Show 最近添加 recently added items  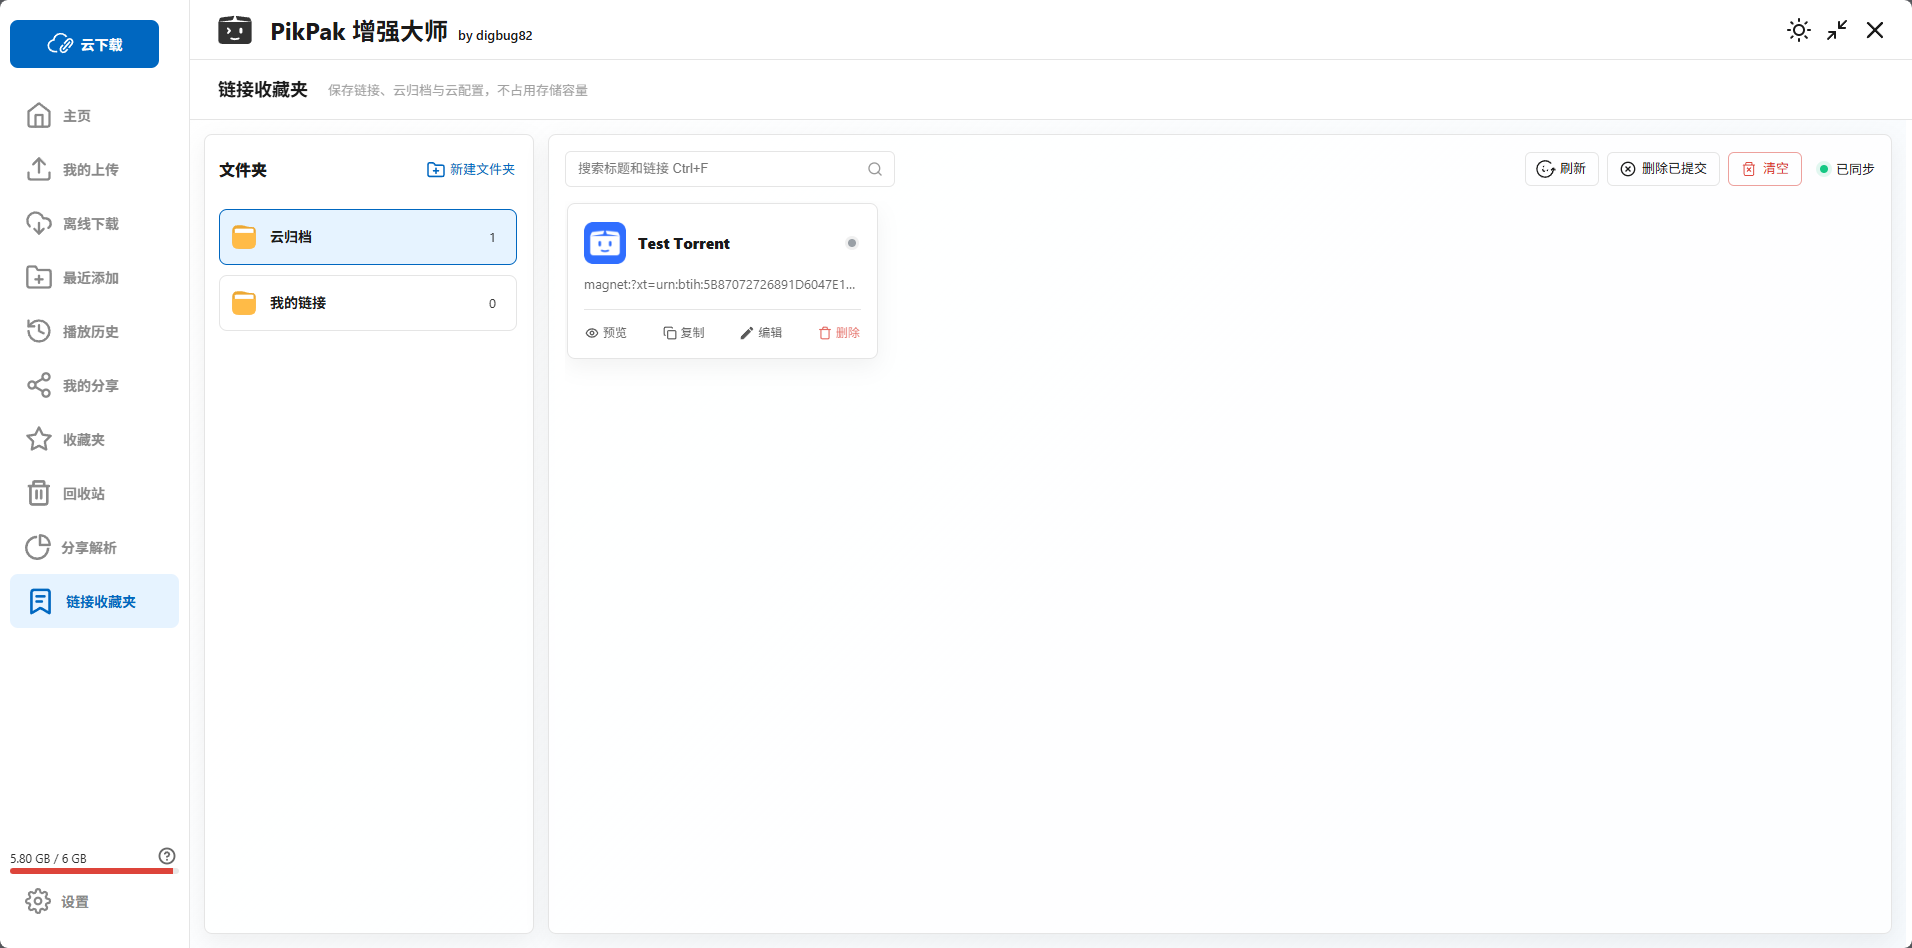94,278
